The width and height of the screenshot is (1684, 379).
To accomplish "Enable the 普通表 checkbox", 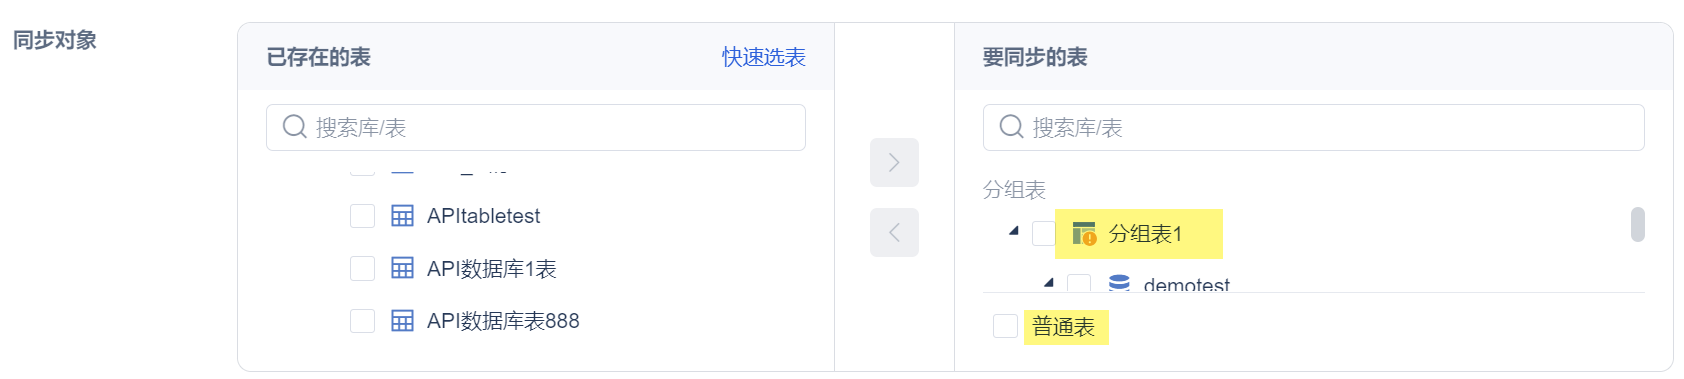I will click(x=1005, y=326).
